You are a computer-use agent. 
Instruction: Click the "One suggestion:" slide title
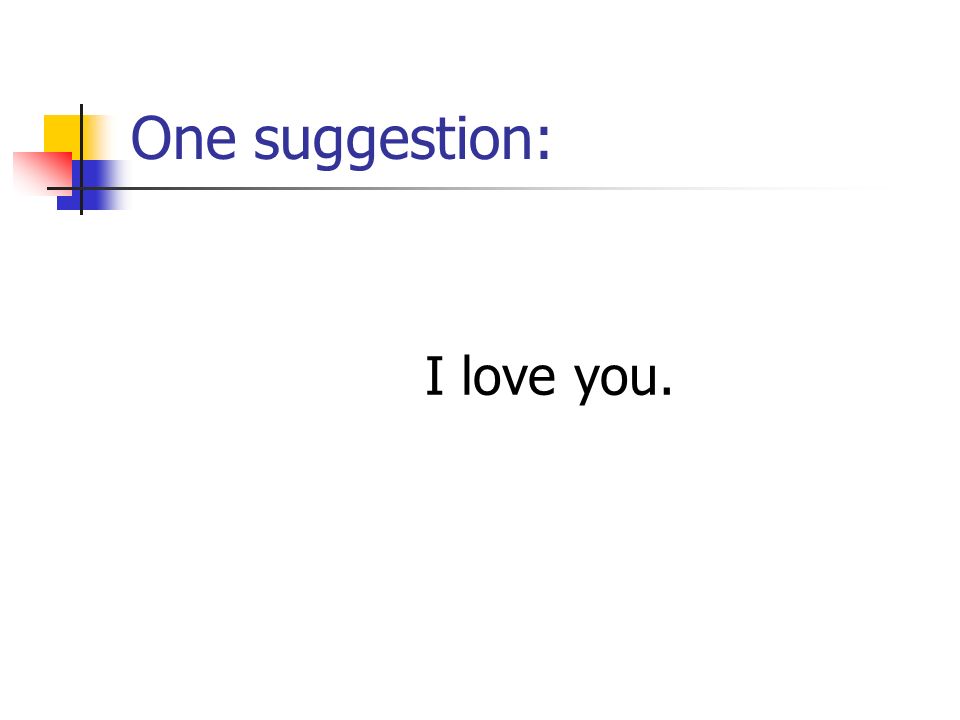point(341,140)
